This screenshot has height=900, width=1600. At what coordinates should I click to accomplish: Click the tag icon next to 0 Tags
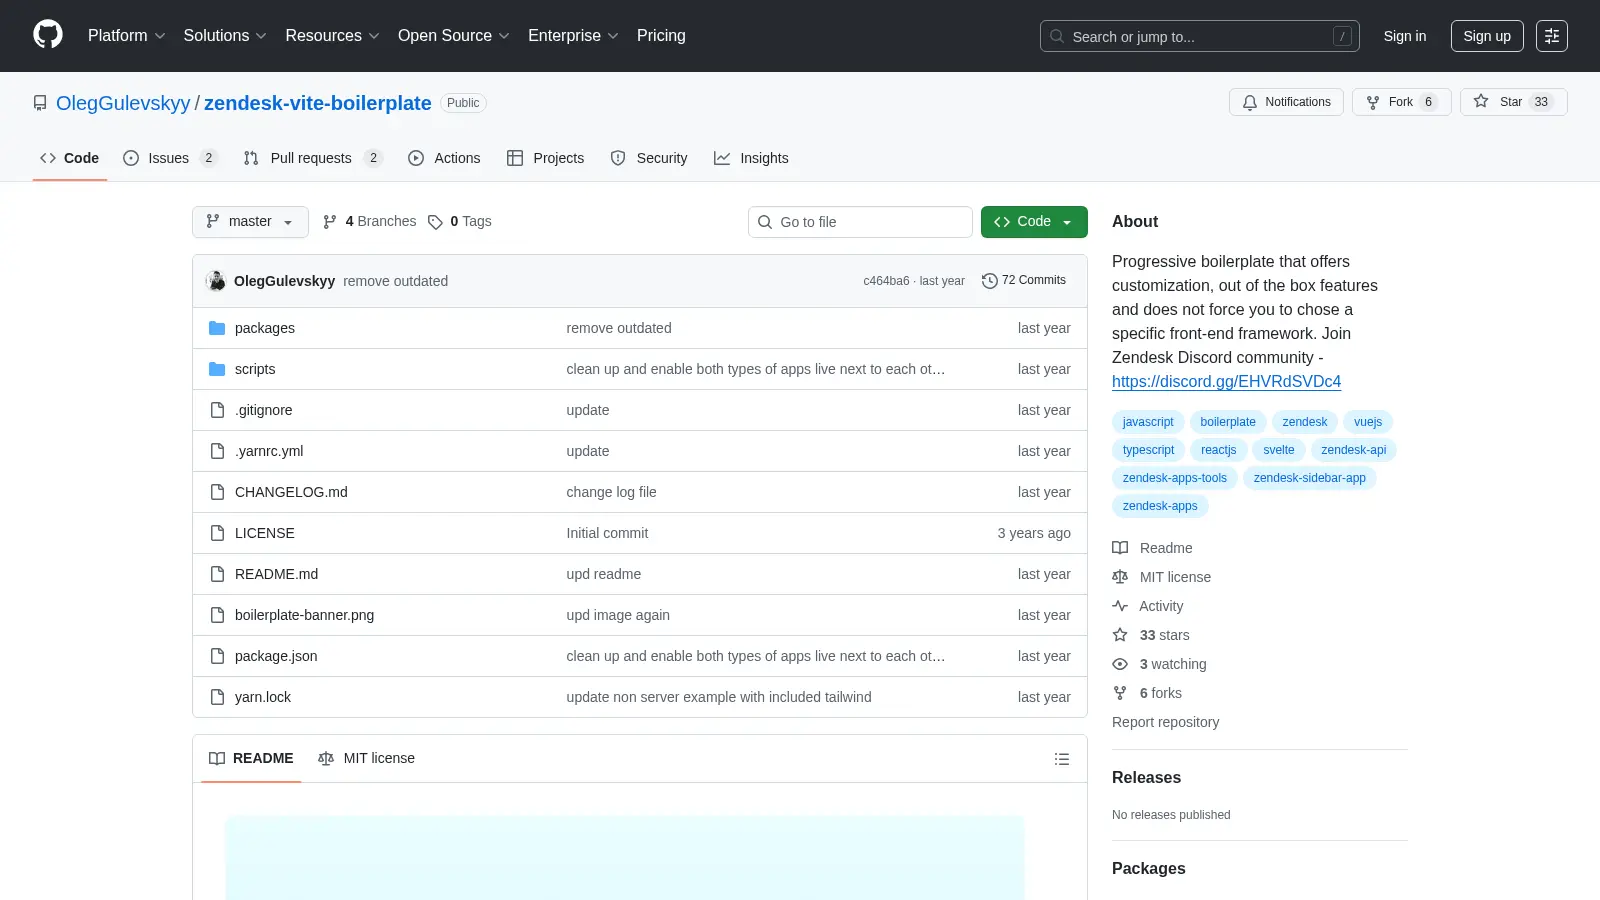[435, 222]
